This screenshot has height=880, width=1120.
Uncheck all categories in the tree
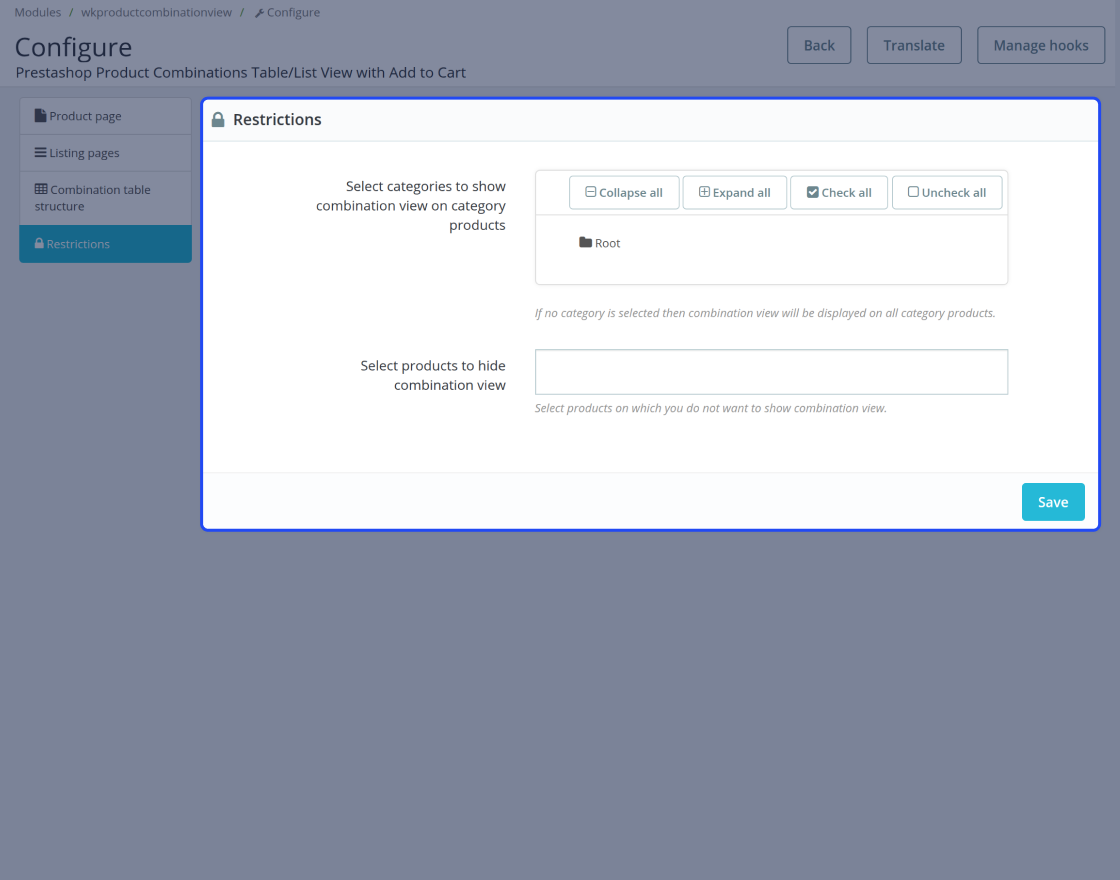click(x=946, y=193)
